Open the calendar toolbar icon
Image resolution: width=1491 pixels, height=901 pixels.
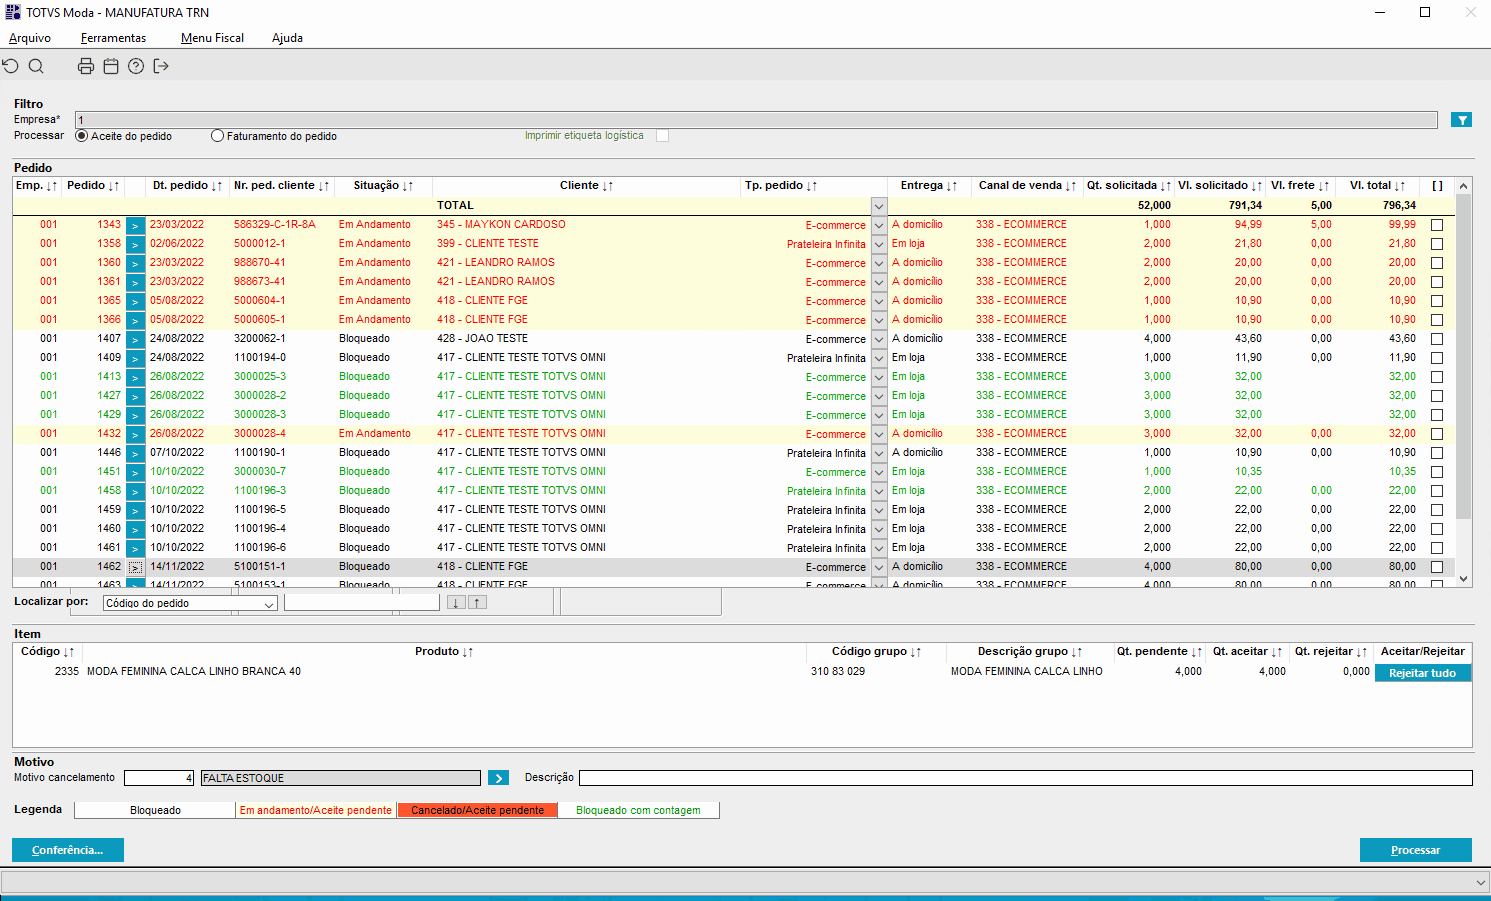click(x=111, y=66)
